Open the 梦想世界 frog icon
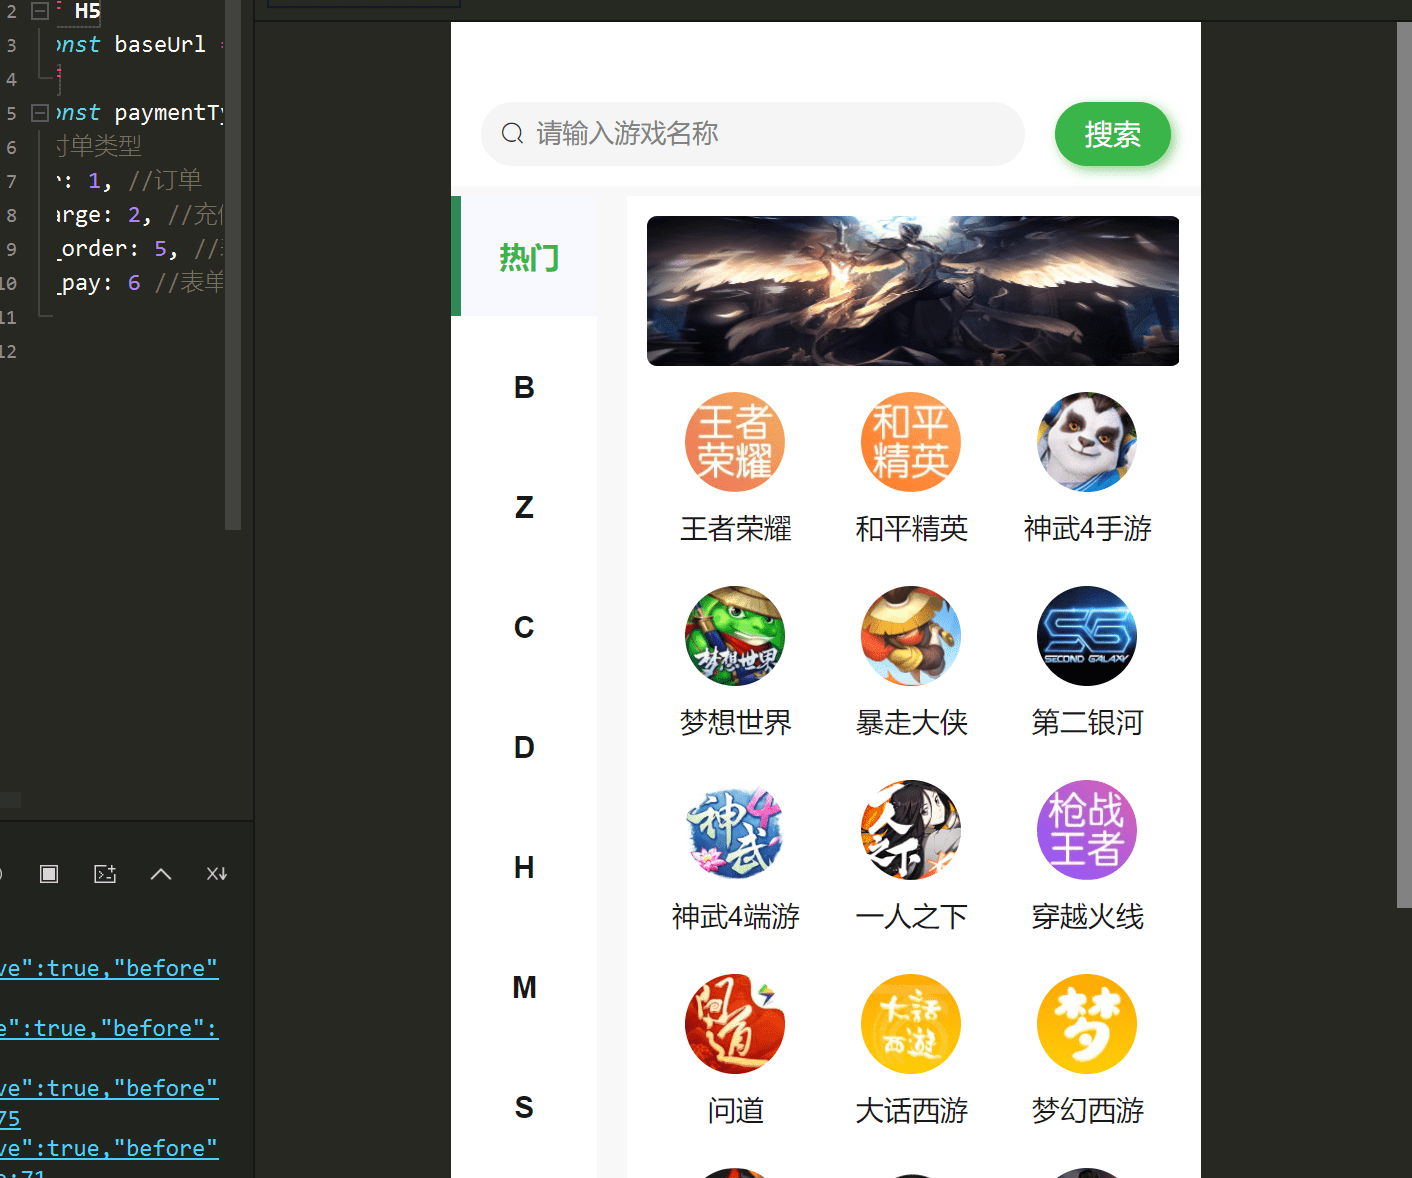 coord(735,636)
